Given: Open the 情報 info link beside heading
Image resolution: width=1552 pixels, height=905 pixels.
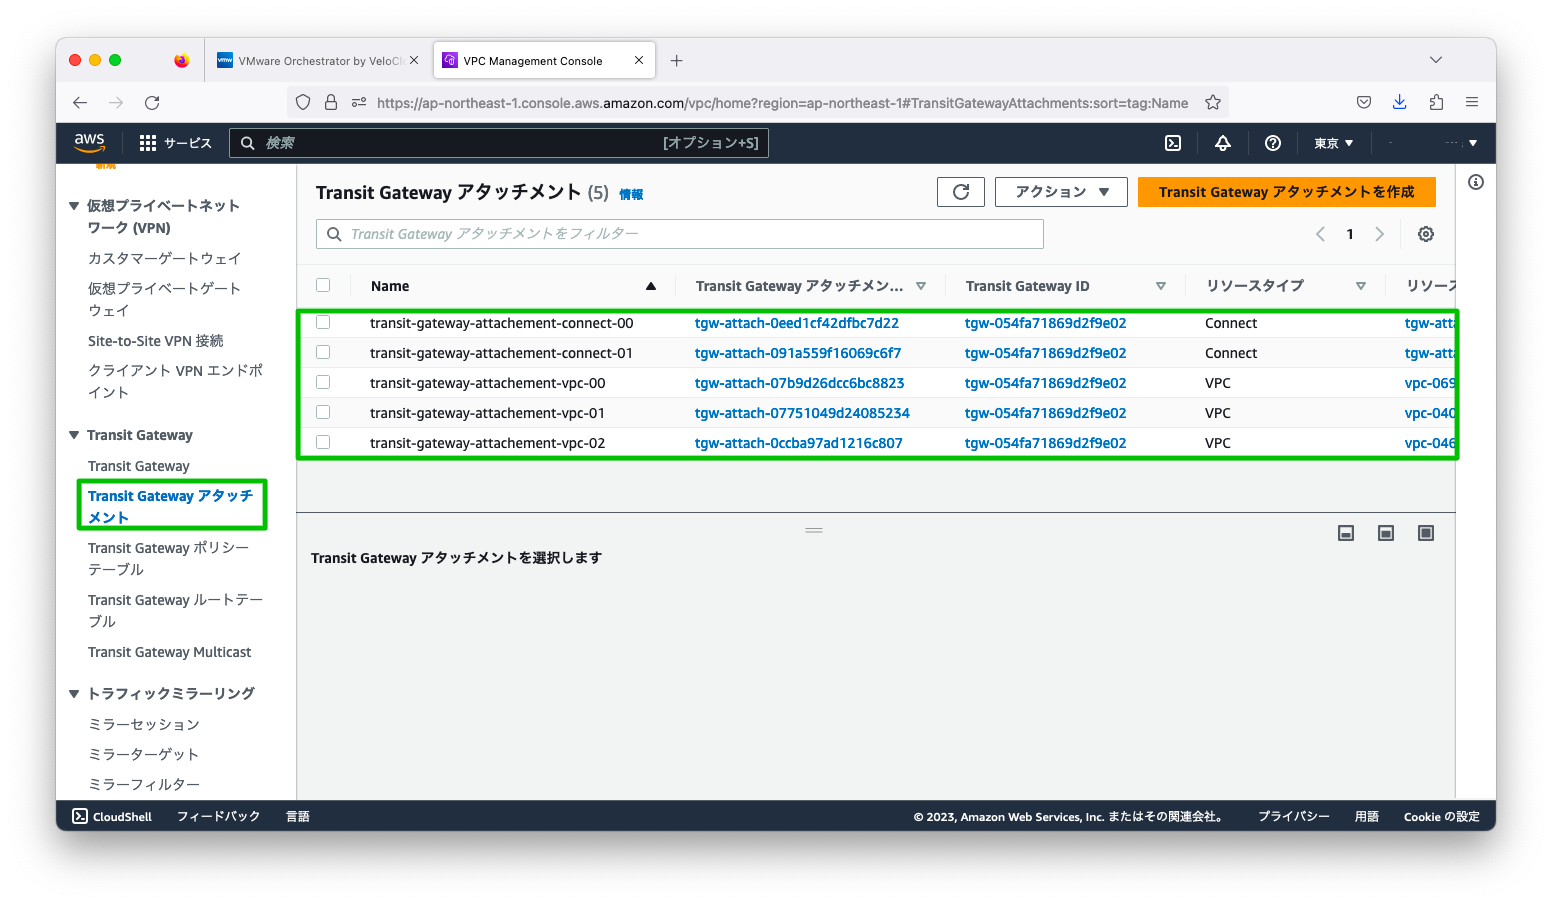Looking at the screenshot, I should pyautogui.click(x=631, y=195).
